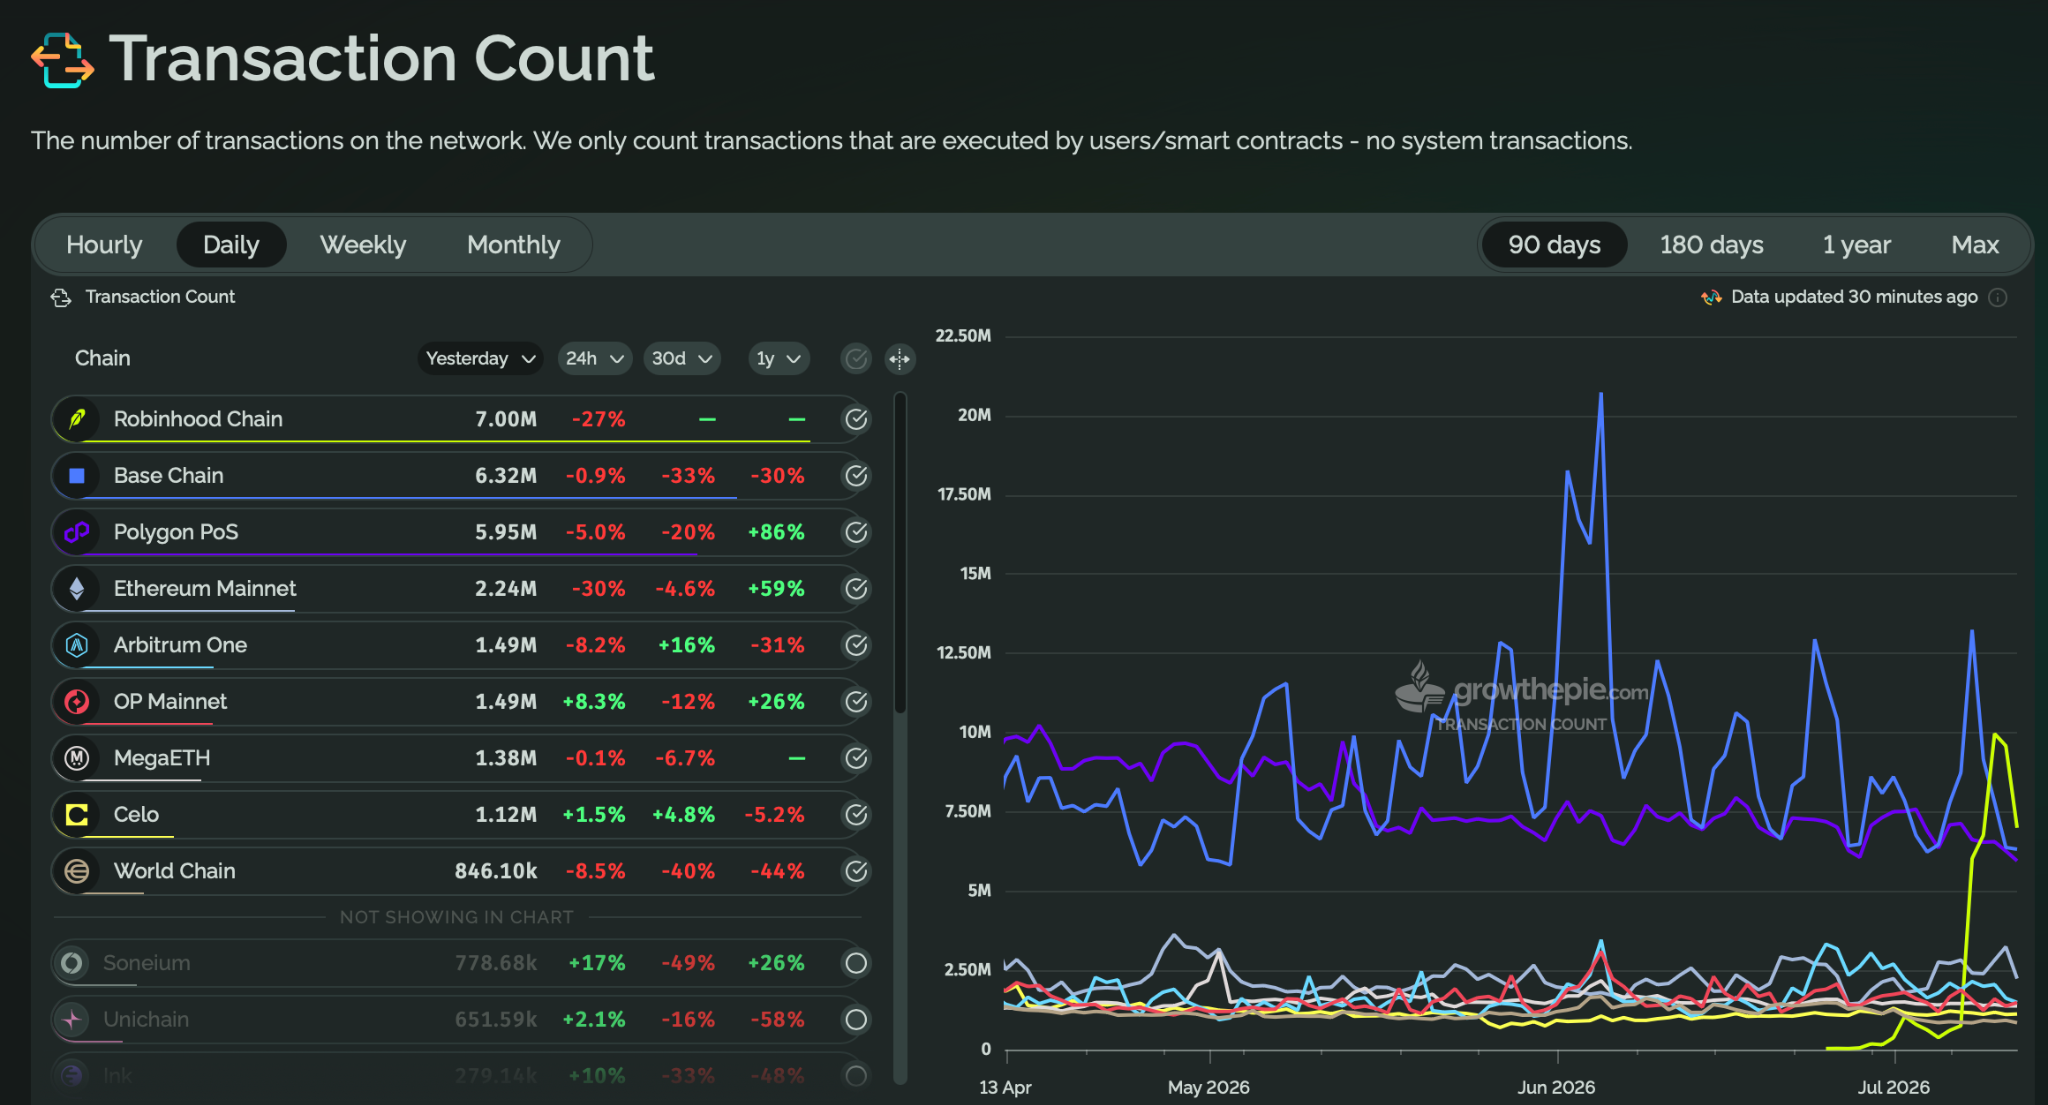This screenshot has height=1105, width=2048.
Task: Click the Ethereum Mainnet diamond icon
Action: [x=77, y=589]
